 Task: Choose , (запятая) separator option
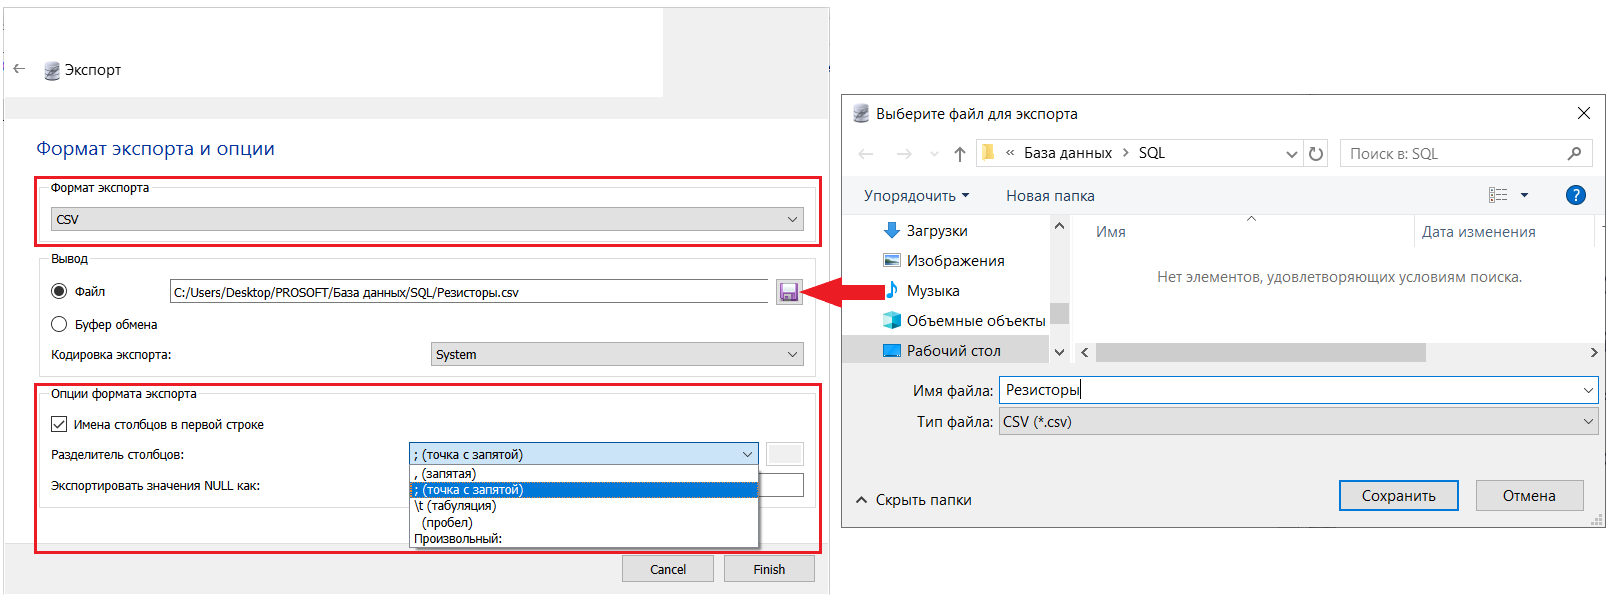(584, 474)
